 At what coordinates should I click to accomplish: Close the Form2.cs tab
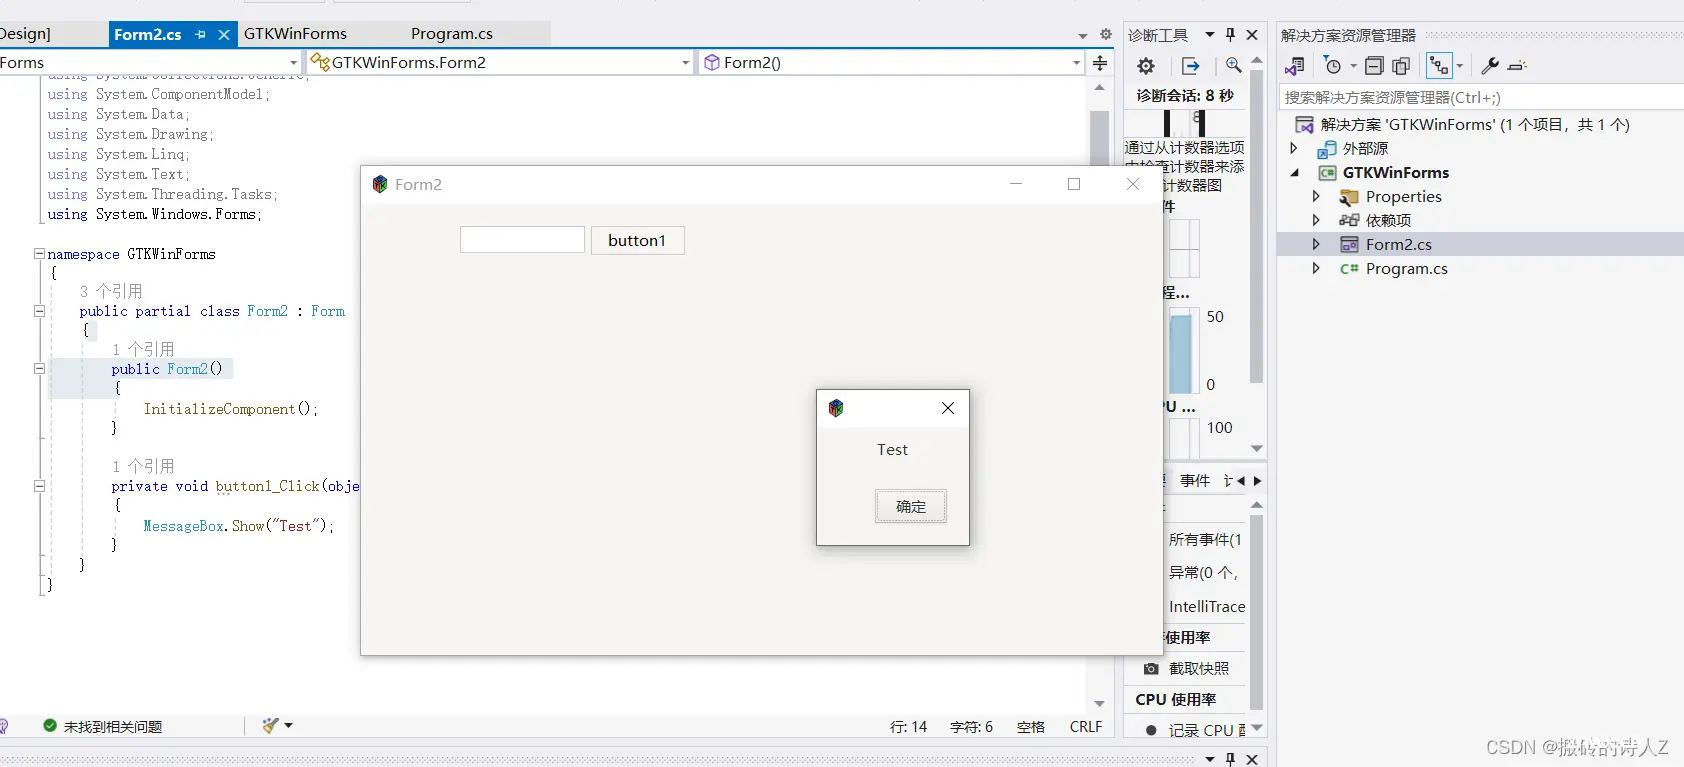coord(224,34)
